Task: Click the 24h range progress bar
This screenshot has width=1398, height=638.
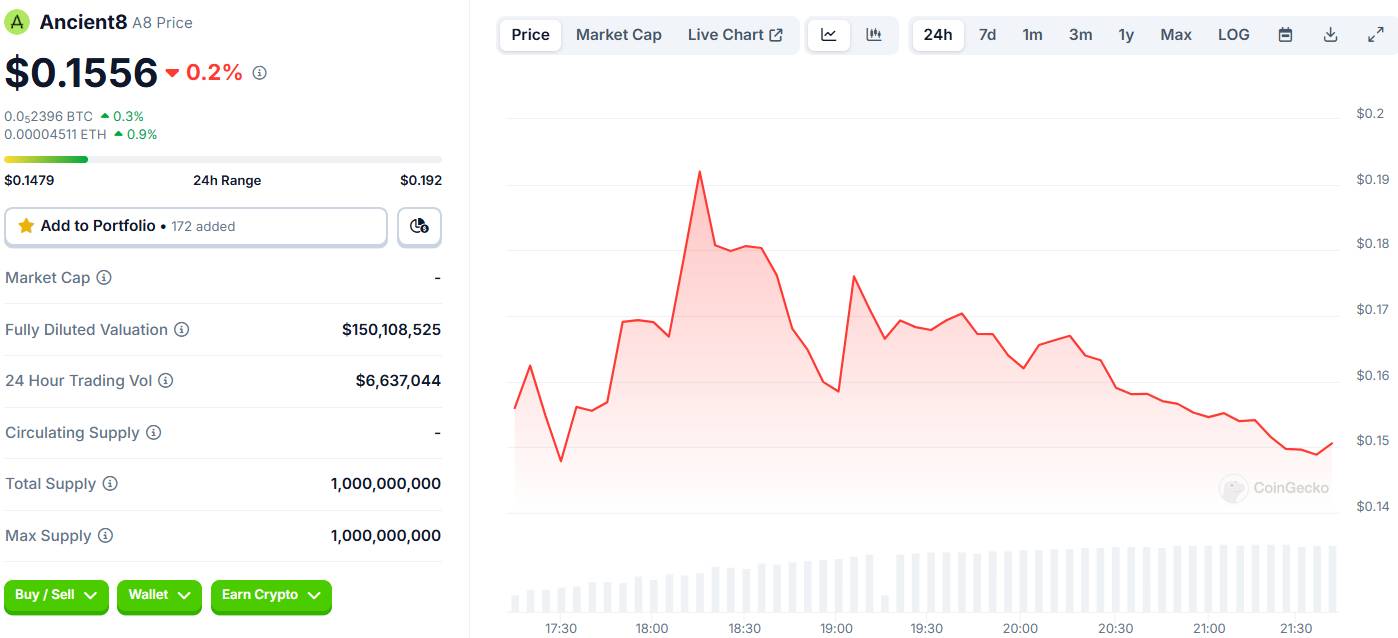Action: tap(223, 159)
